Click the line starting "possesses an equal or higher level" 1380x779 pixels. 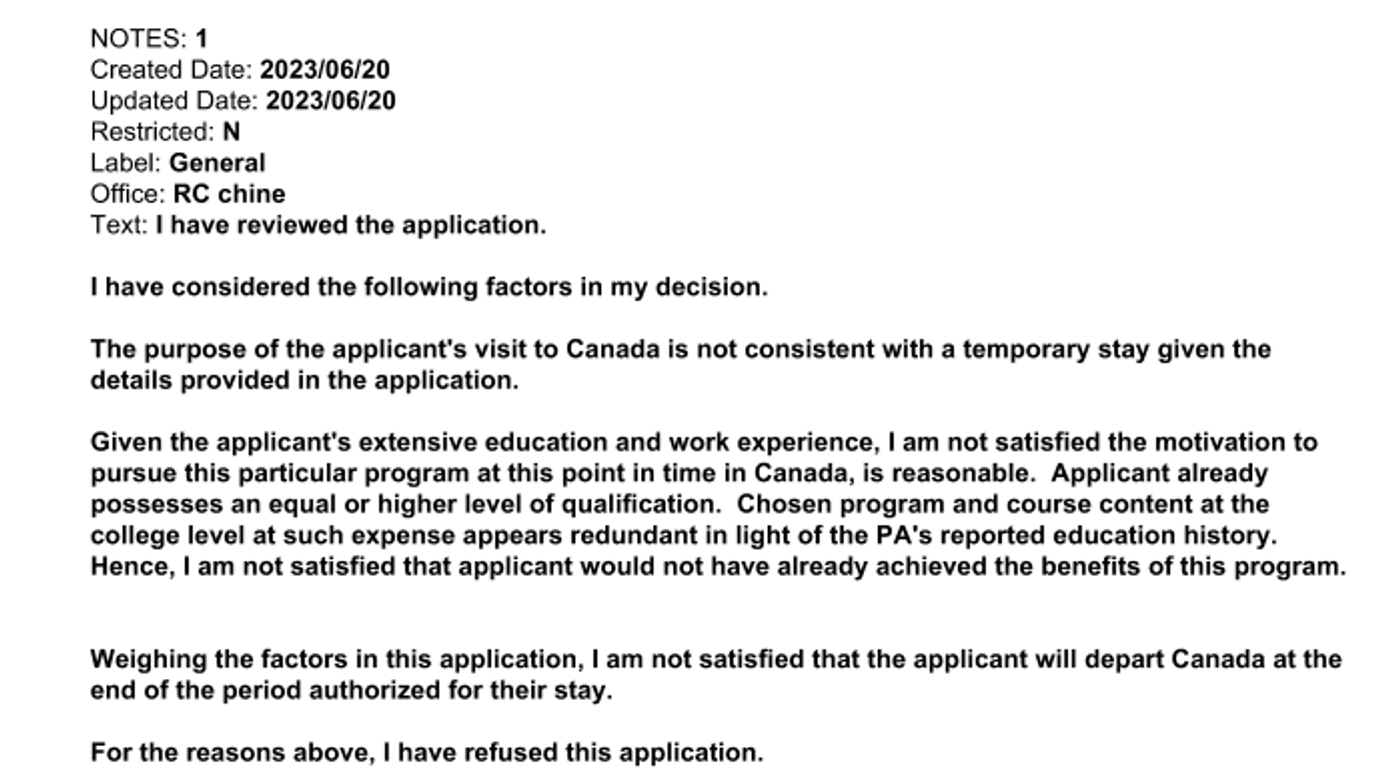coord(679,504)
